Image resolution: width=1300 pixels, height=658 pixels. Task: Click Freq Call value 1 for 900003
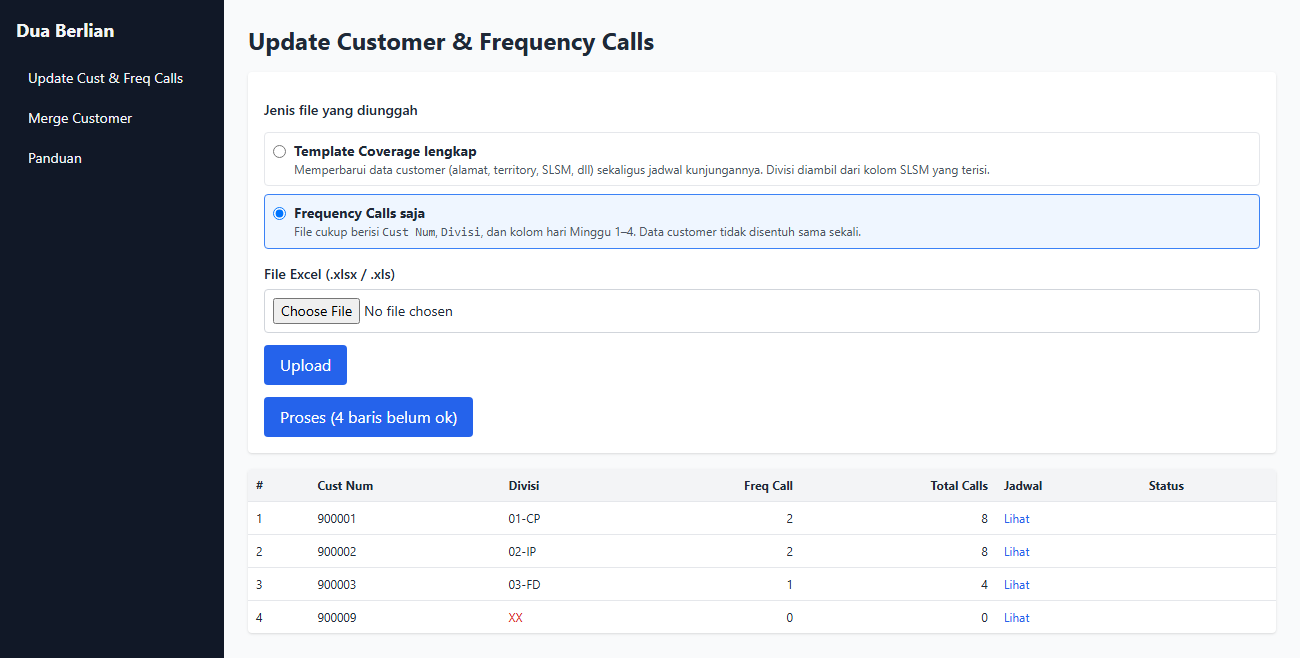point(790,585)
